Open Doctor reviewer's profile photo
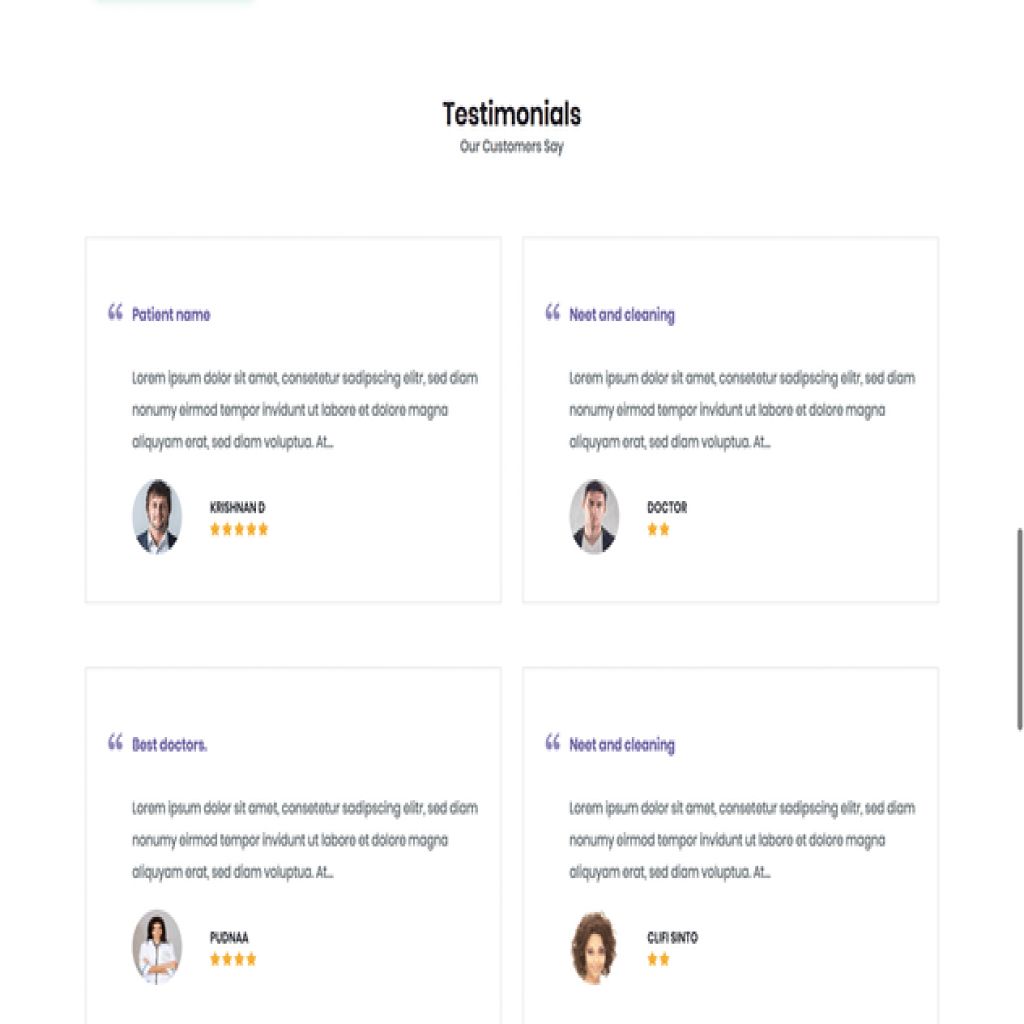Image resolution: width=1024 pixels, height=1024 pixels. click(594, 516)
